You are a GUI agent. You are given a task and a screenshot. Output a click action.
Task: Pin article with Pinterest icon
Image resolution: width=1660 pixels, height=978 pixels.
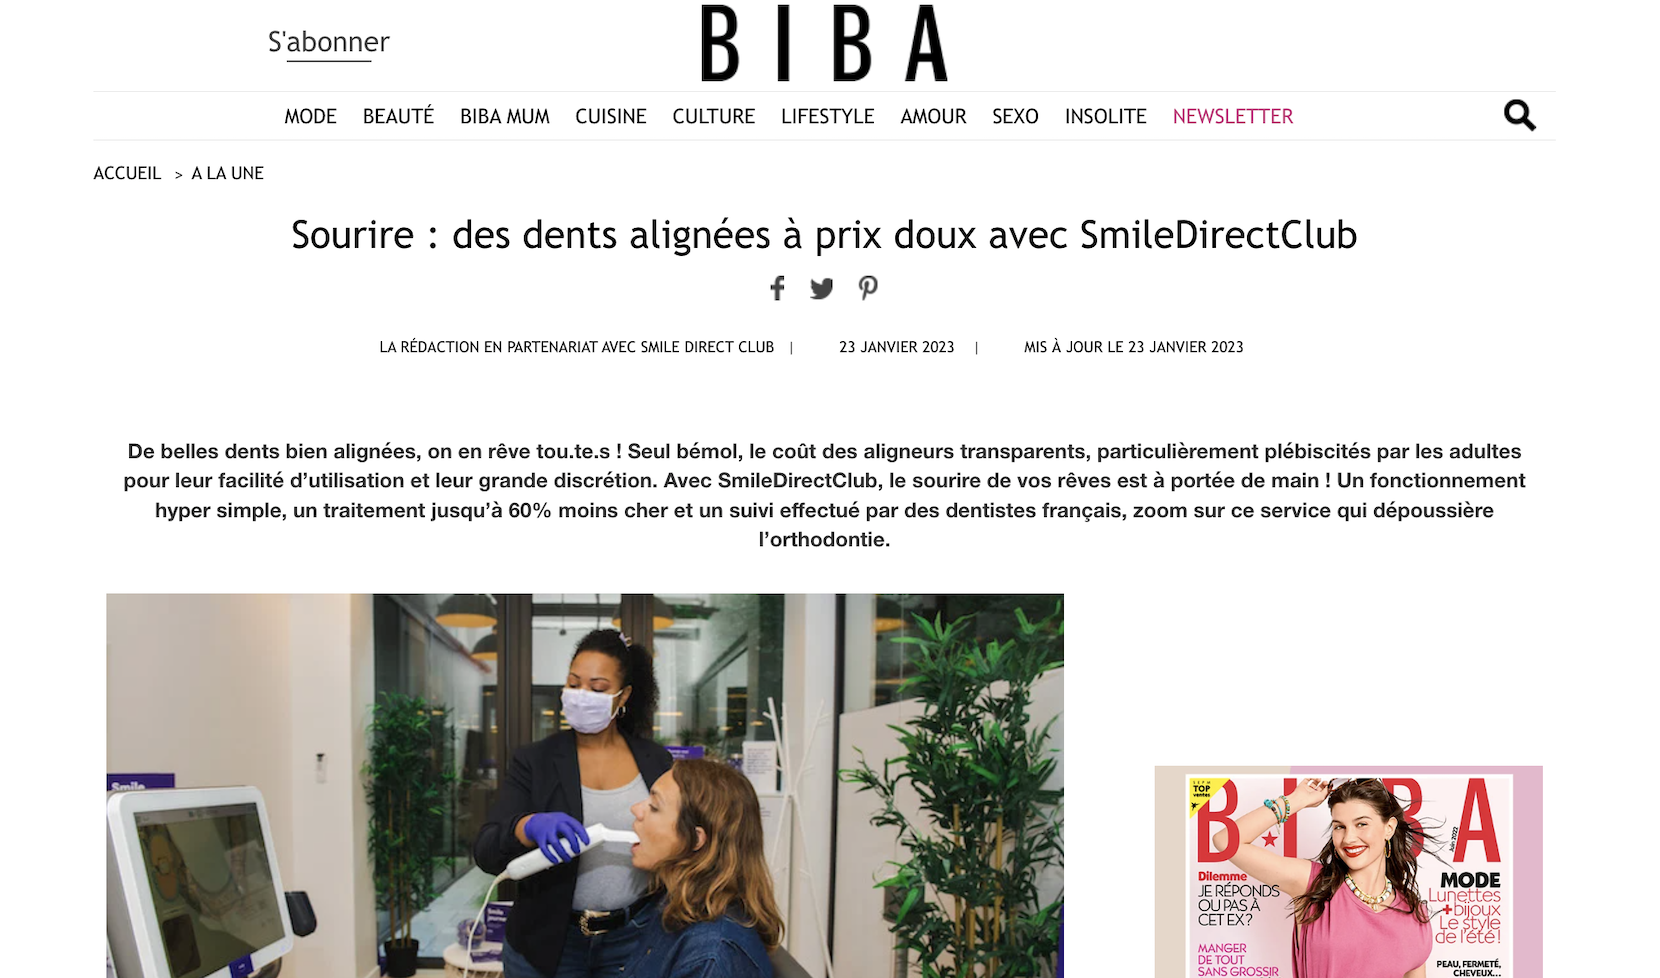[868, 288]
